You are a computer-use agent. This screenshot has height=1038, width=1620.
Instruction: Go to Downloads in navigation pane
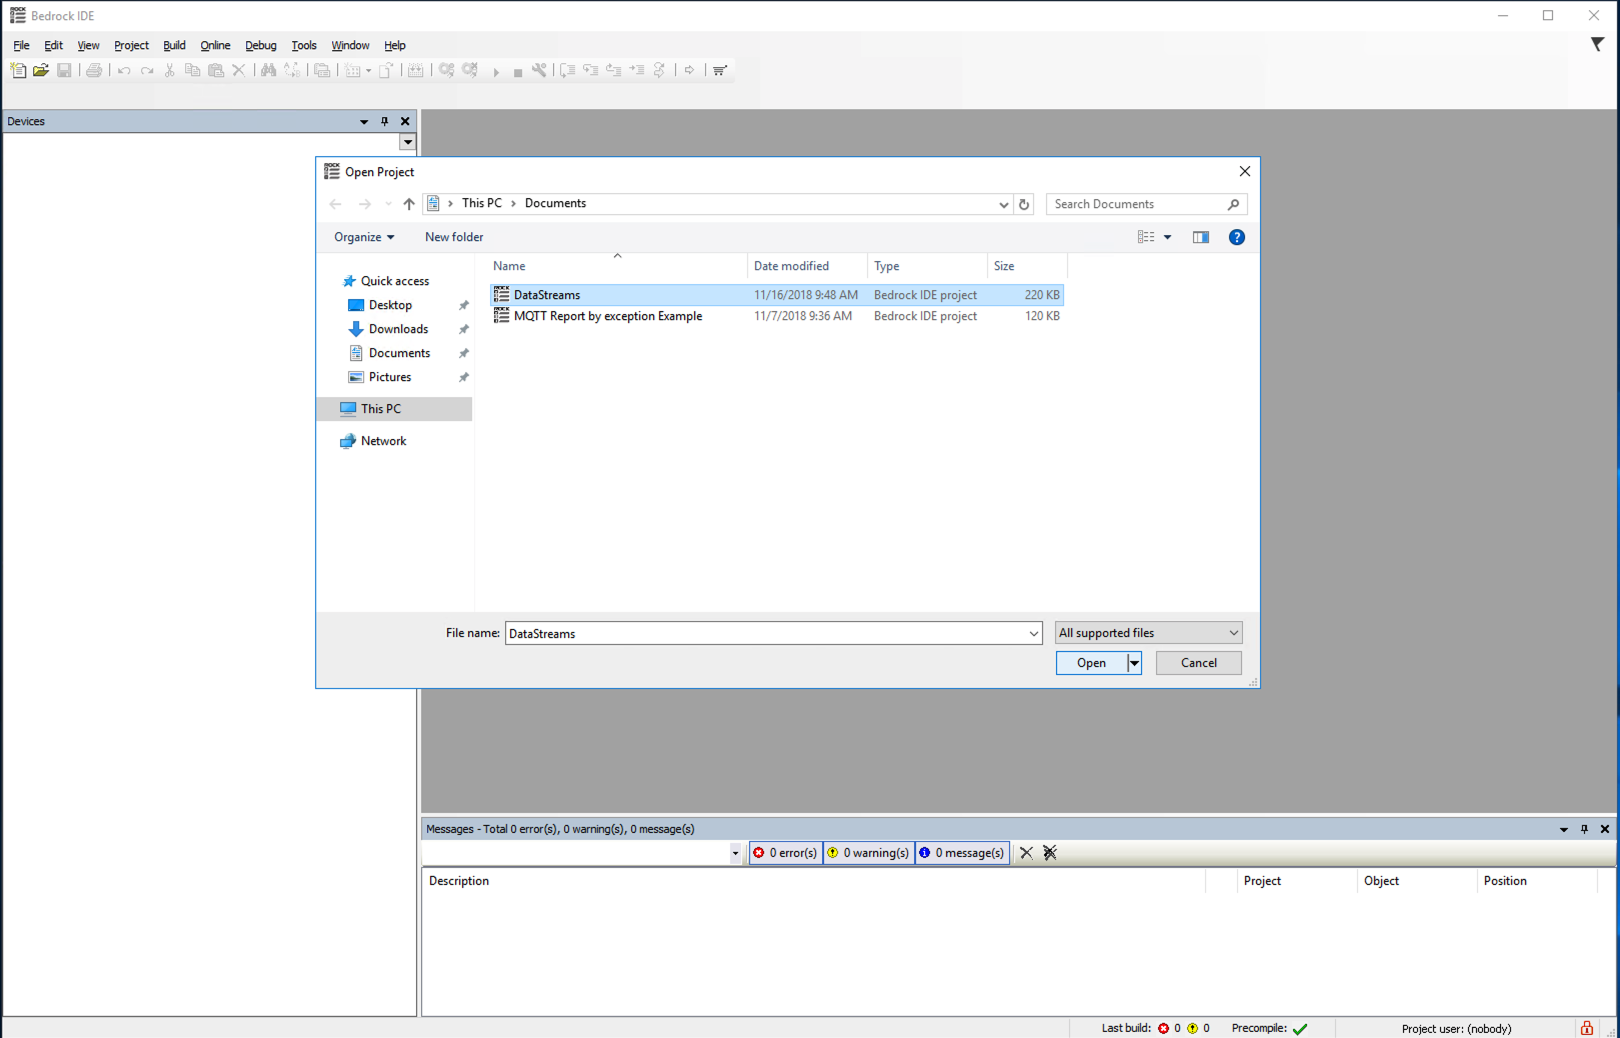(398, 329)
